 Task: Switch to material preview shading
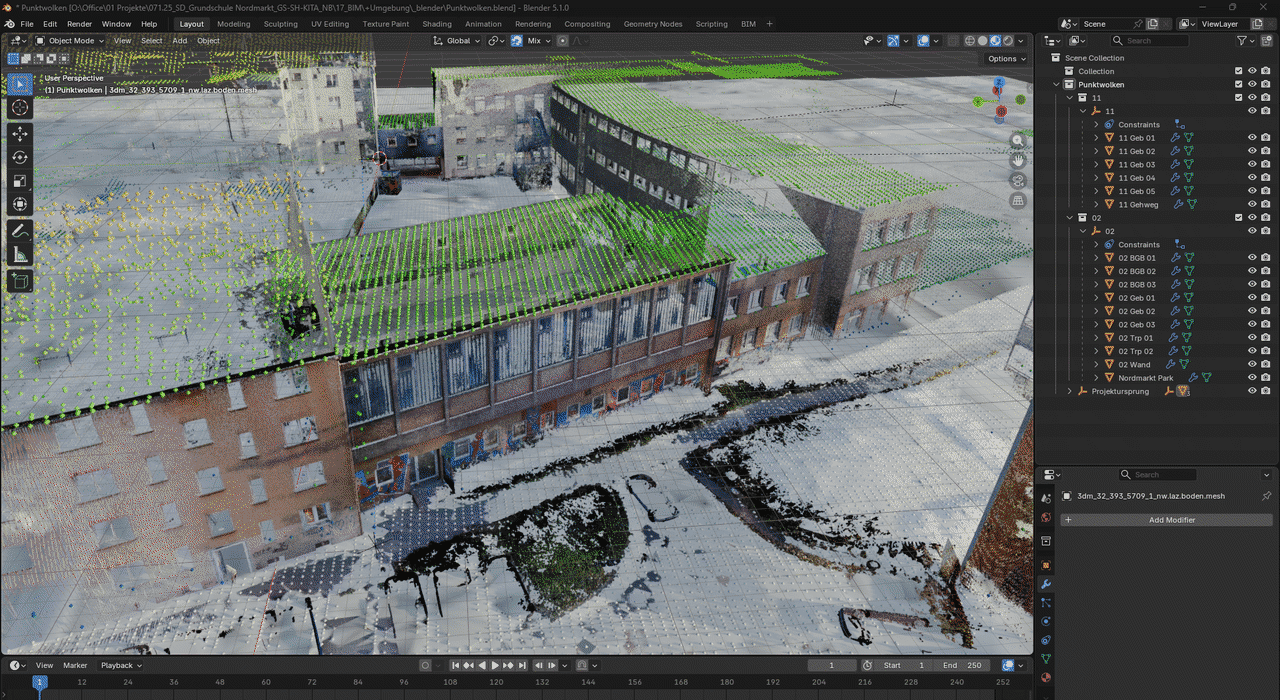coord(995,41)
